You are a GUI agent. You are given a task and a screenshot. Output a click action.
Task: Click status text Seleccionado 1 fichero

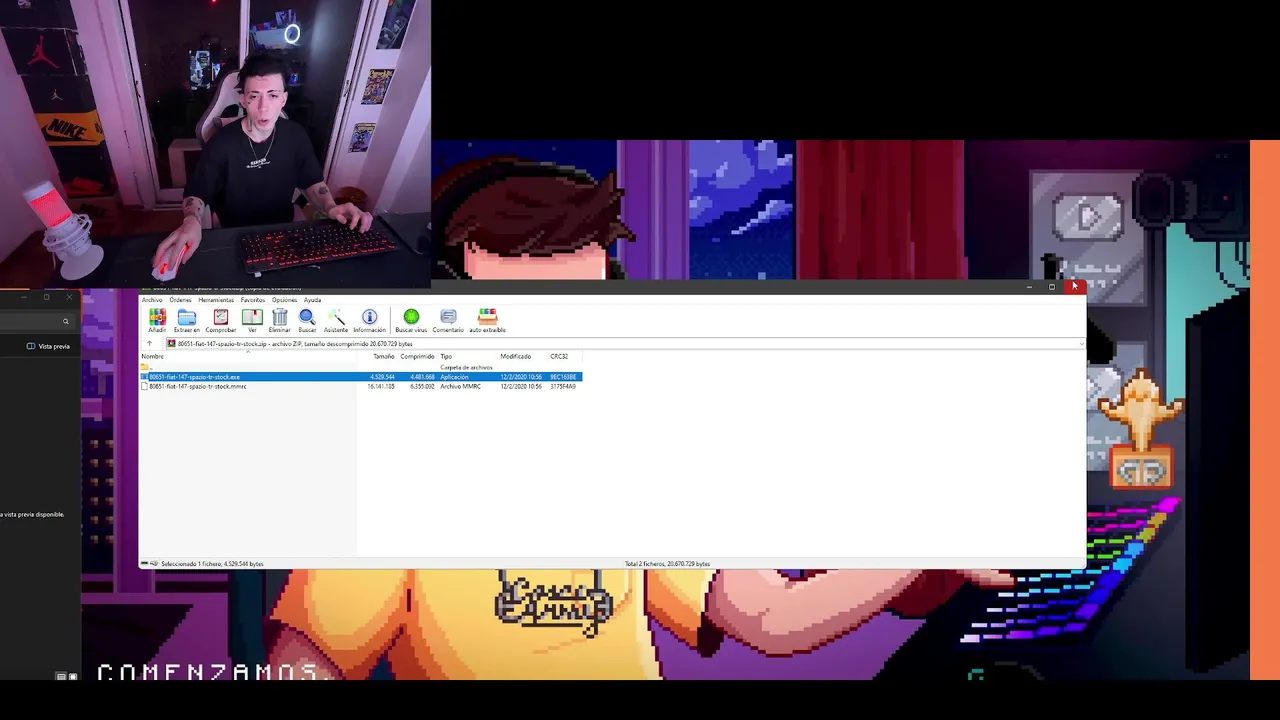pos(212,564)
